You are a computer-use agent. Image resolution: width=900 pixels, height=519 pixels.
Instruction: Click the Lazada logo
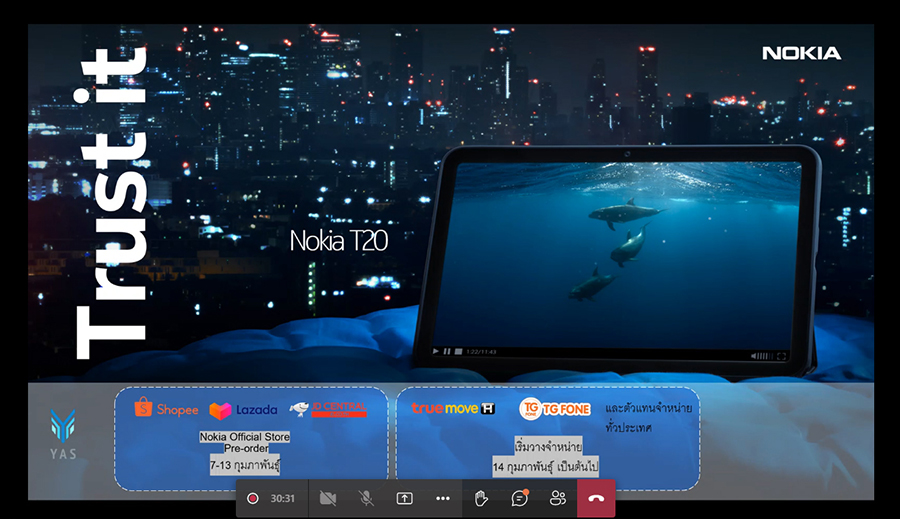point(243,410)
